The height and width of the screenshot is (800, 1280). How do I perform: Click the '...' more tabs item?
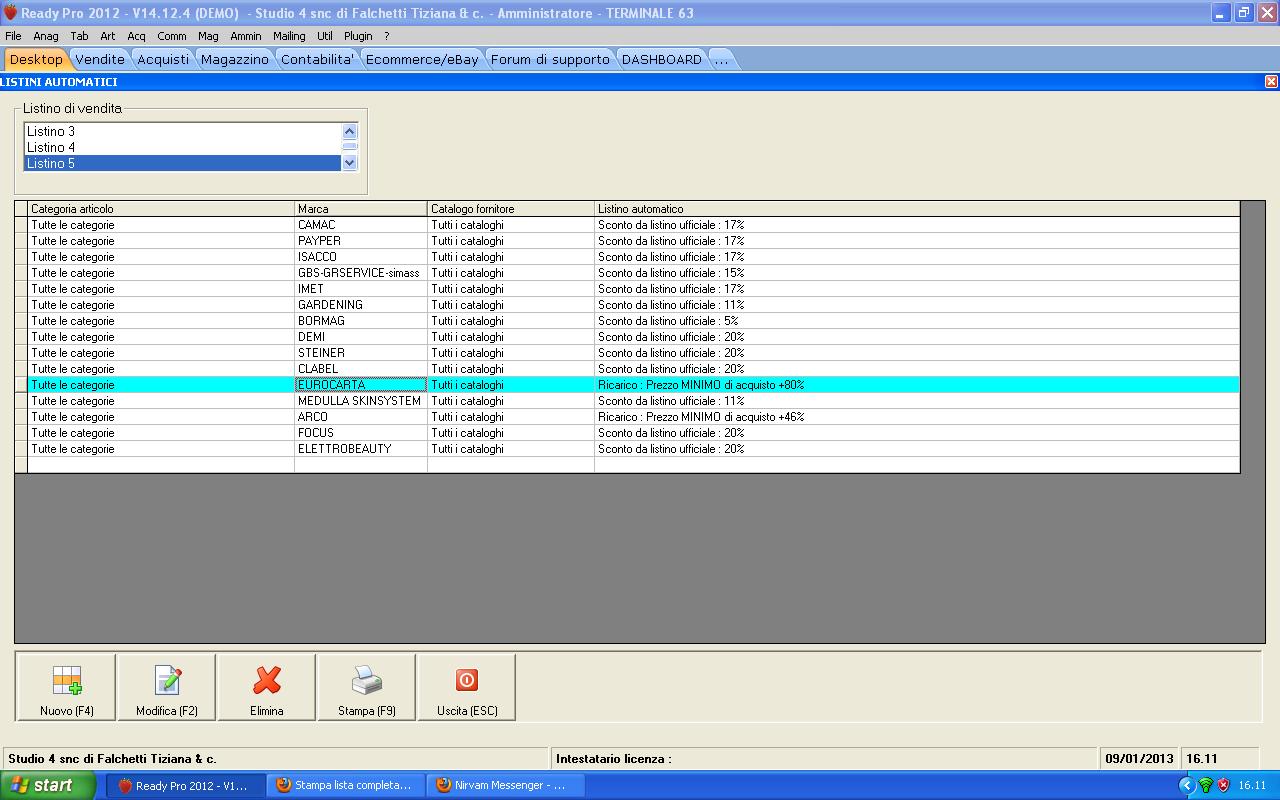pyautogui.click(x=721, y=59)
